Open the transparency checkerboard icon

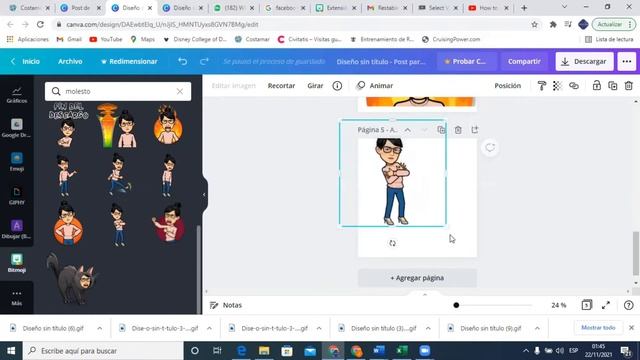click(557, 86)
